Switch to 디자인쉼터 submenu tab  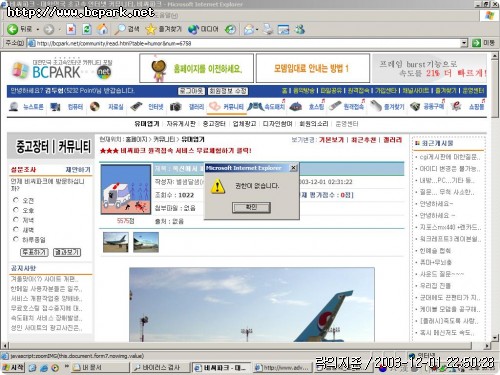(277, 124)
